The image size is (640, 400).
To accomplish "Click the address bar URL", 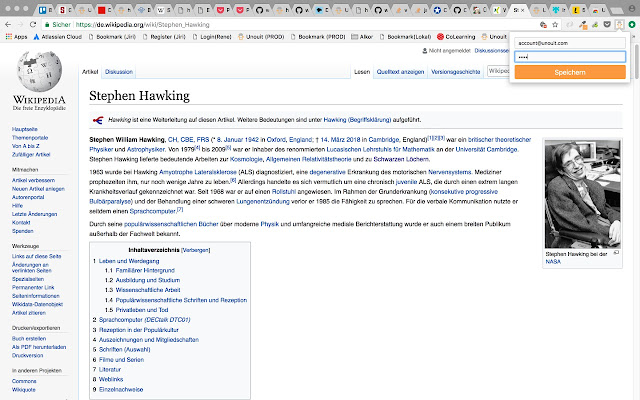I will coord(142,24).
